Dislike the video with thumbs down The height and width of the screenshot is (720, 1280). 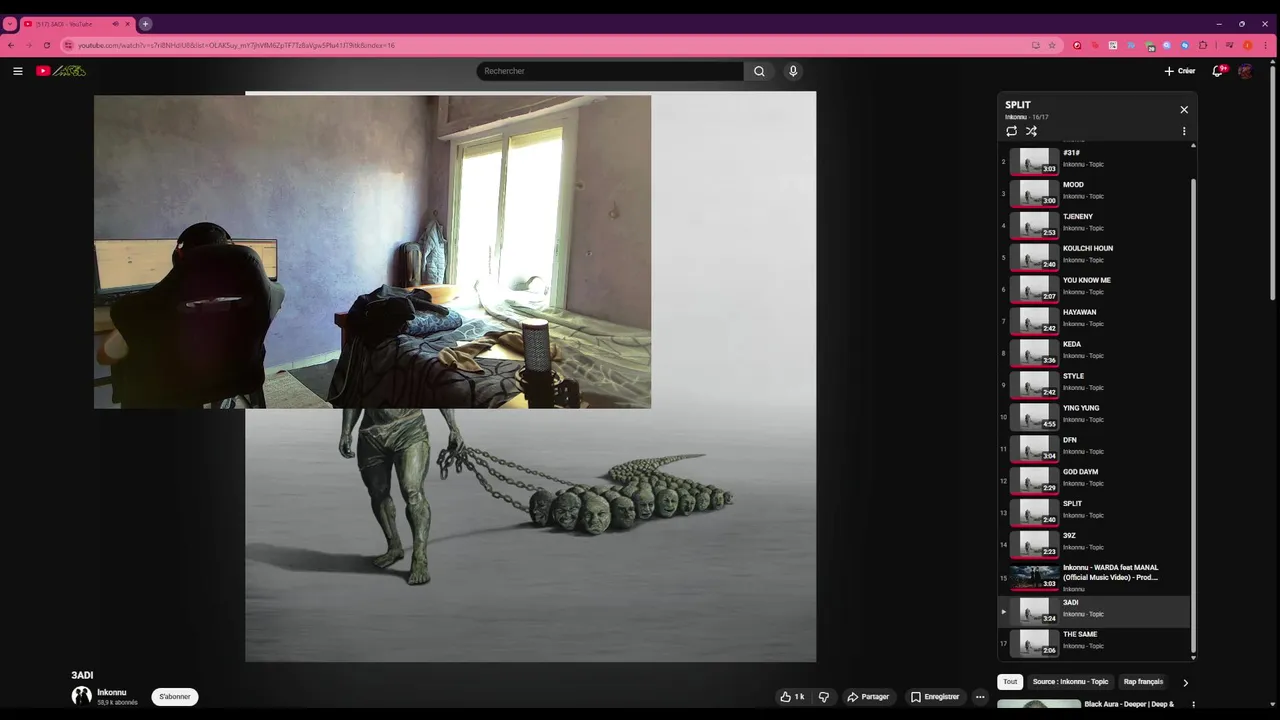pyautogui.click(x=824, y=697)
